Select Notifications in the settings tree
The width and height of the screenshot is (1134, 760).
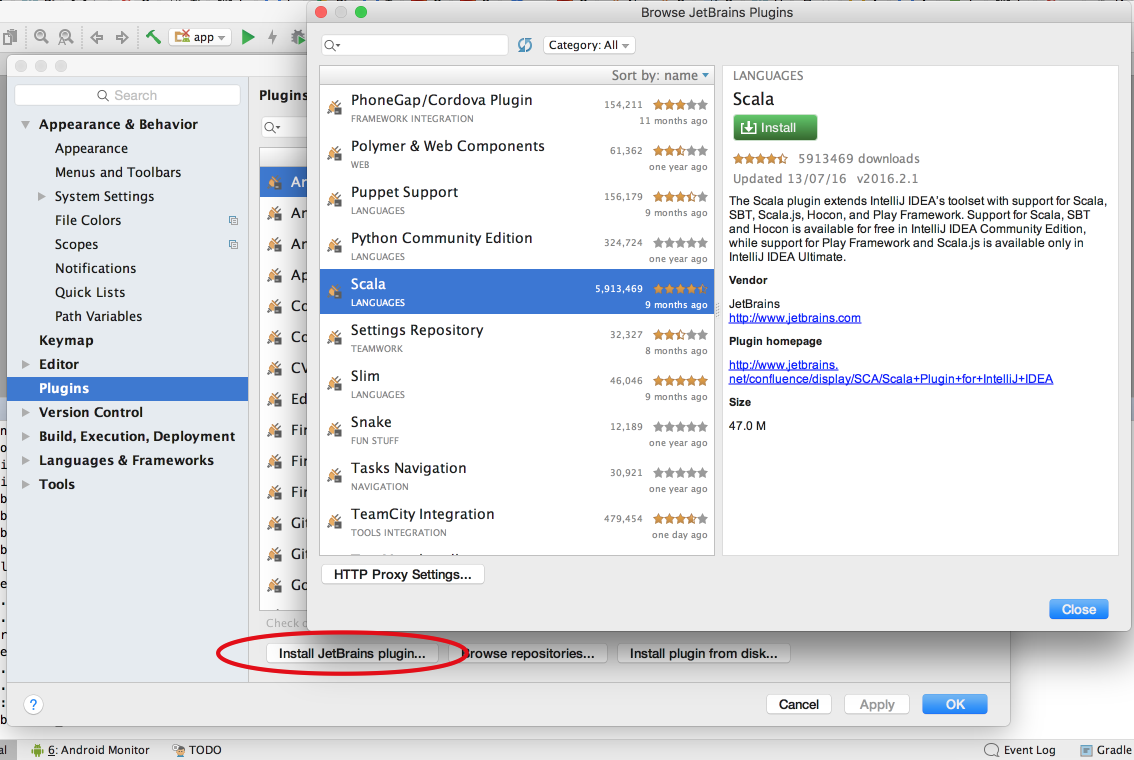(x=95, y=268)
